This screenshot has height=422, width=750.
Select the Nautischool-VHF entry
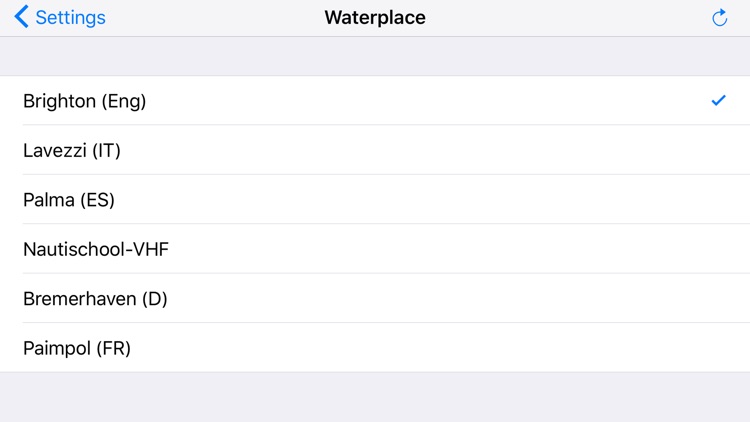click(x=375, y=249)
